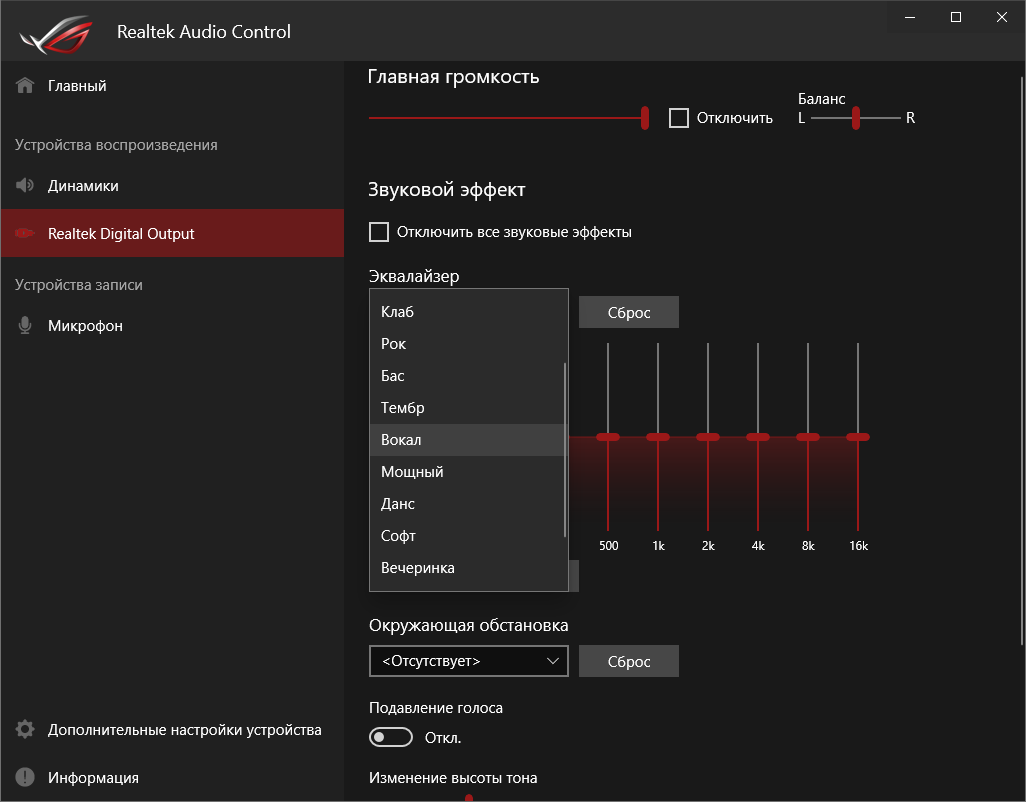Click the Realtek Digital Output device icon

point(25,234)
